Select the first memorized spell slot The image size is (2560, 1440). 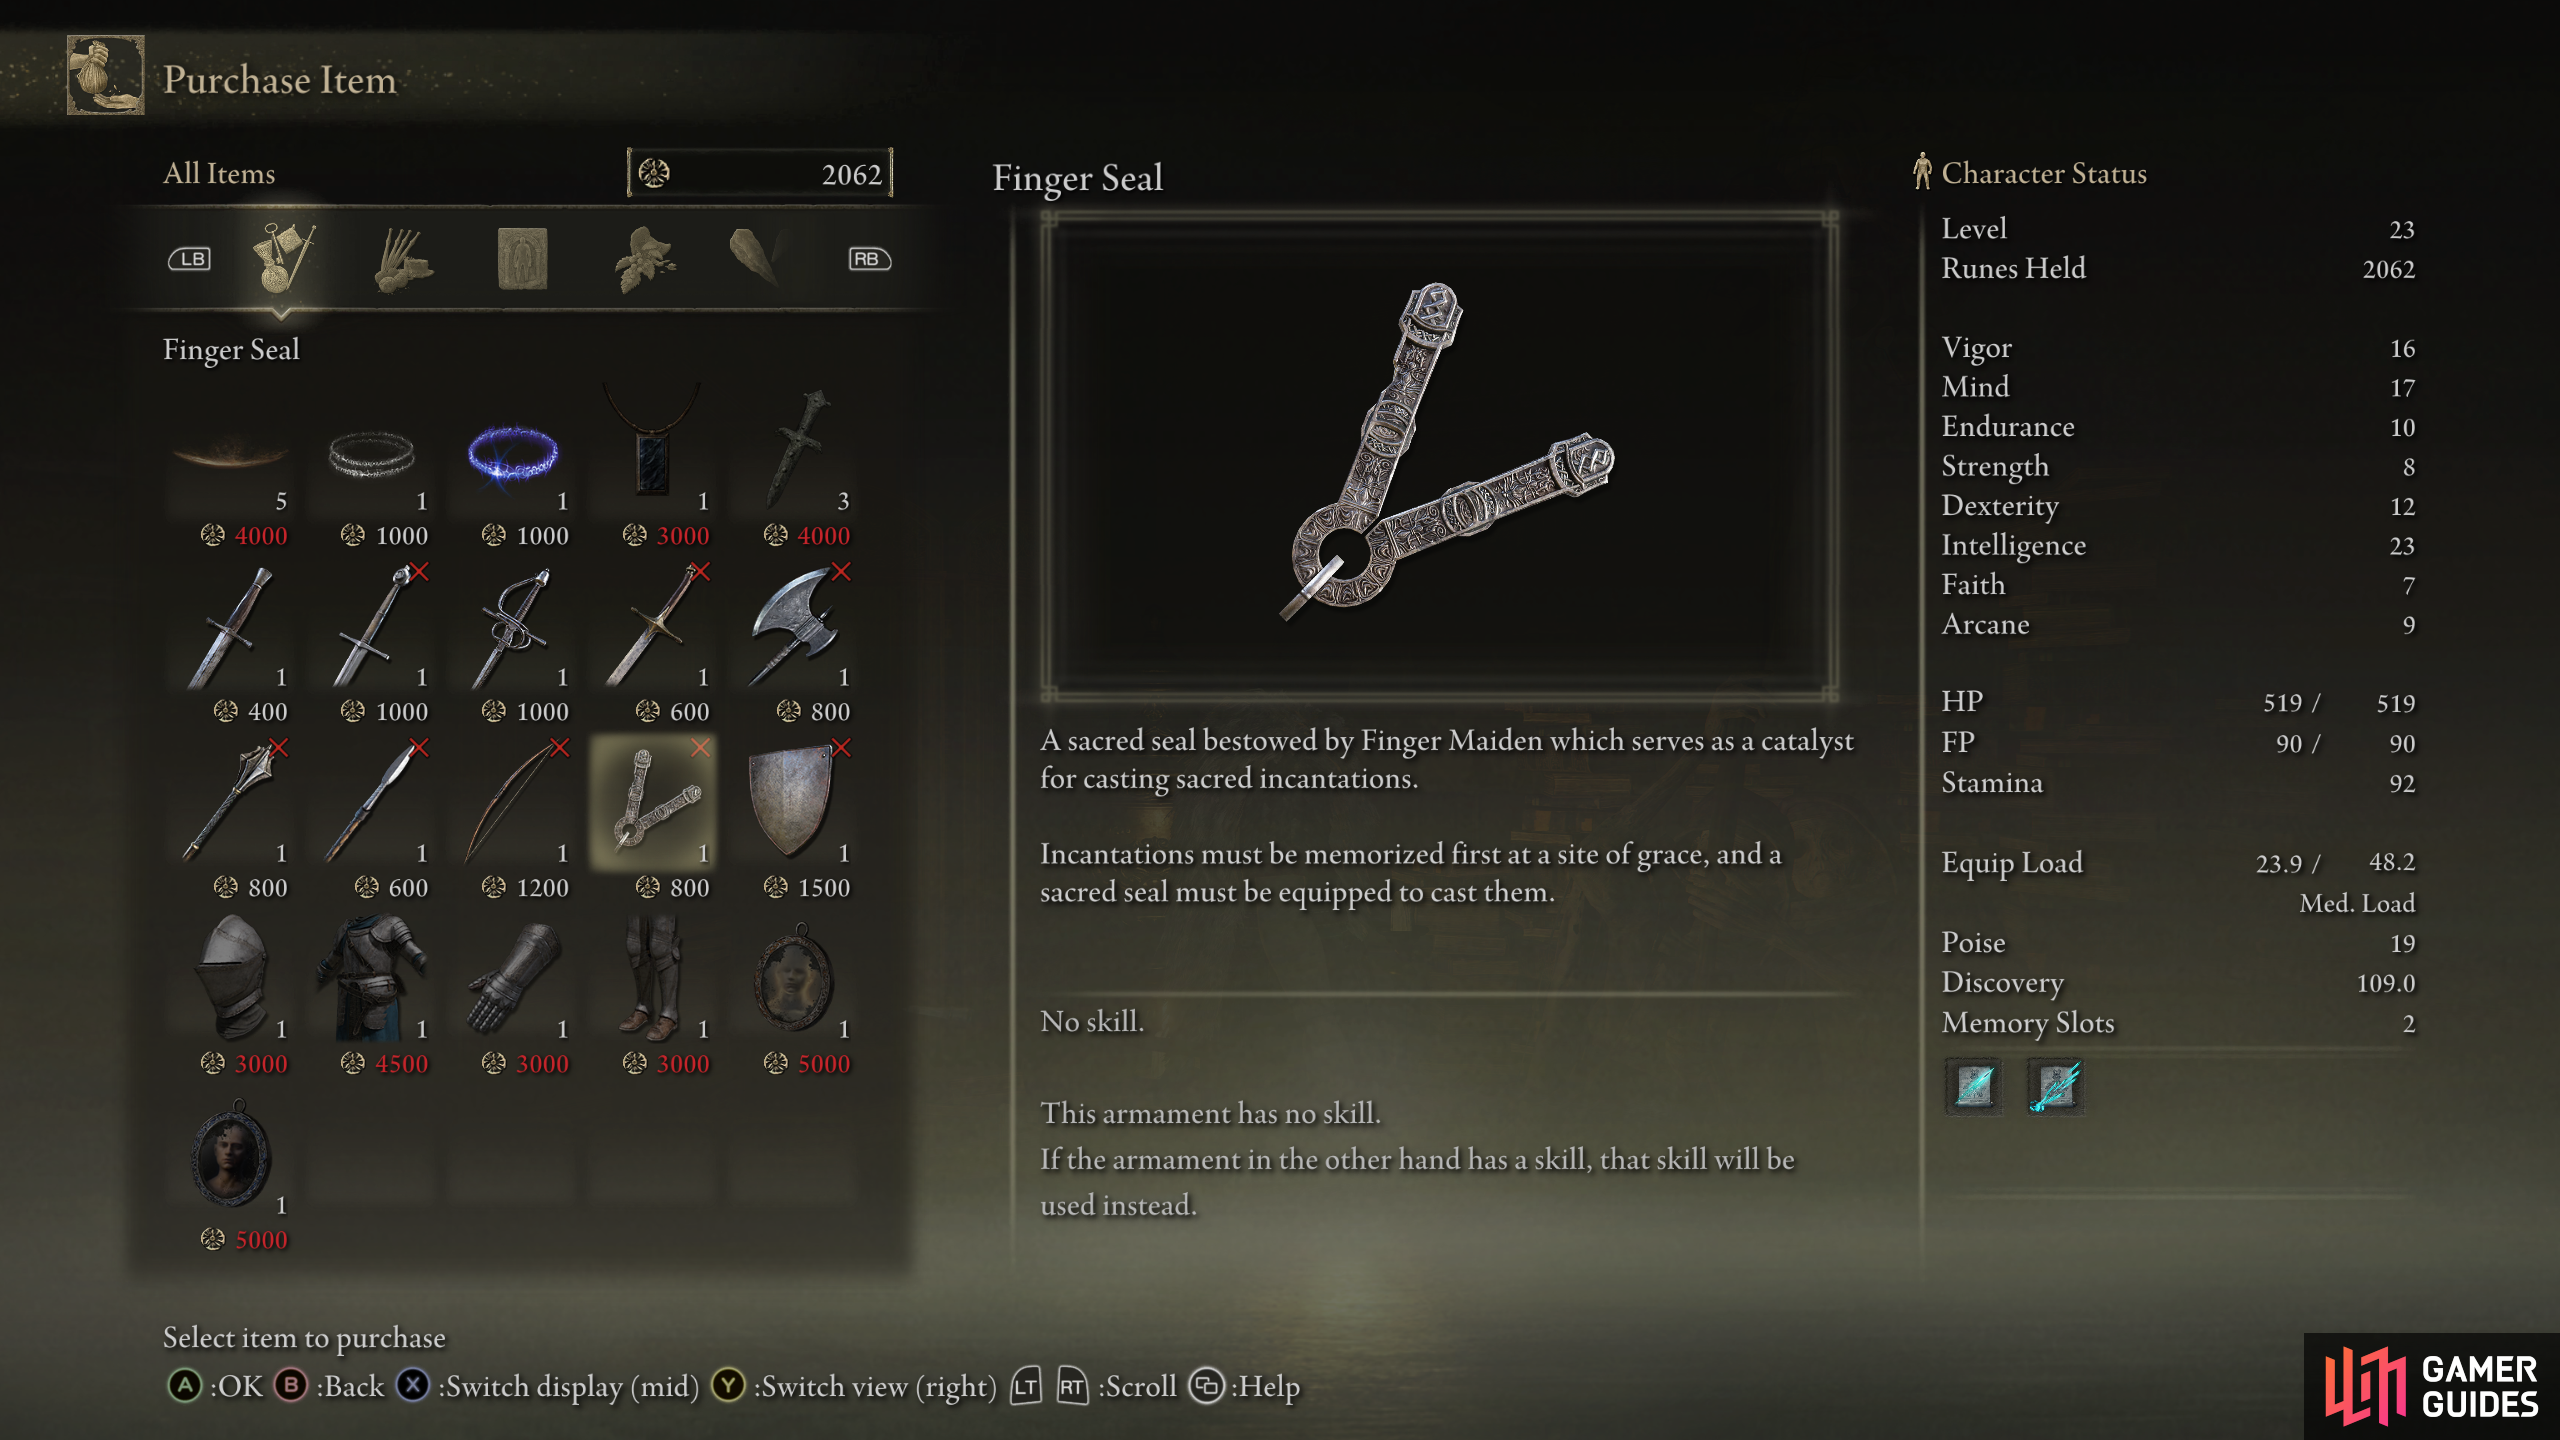(x=1974, y=1085)
